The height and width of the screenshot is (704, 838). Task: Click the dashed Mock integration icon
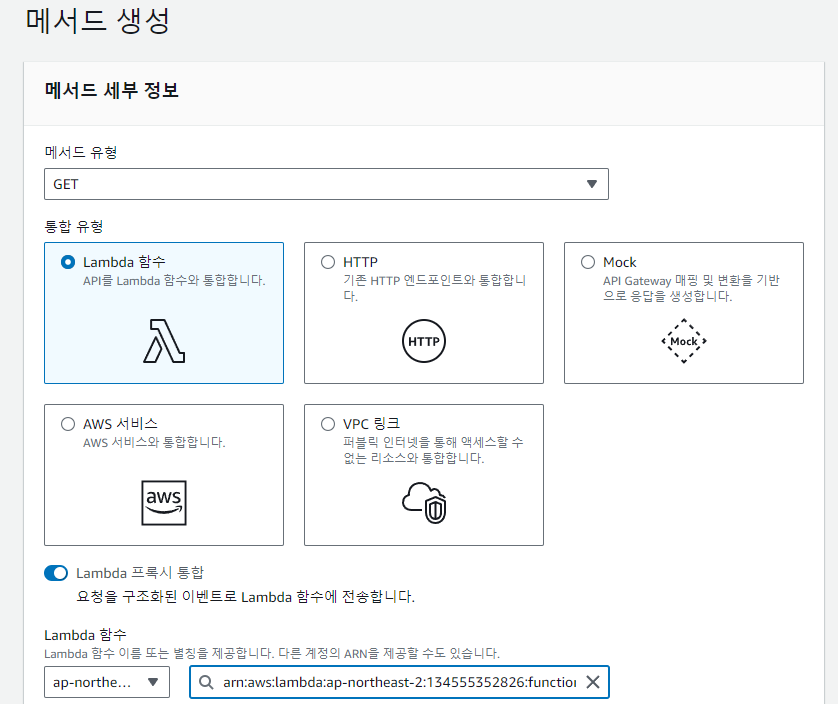point(683,340)
